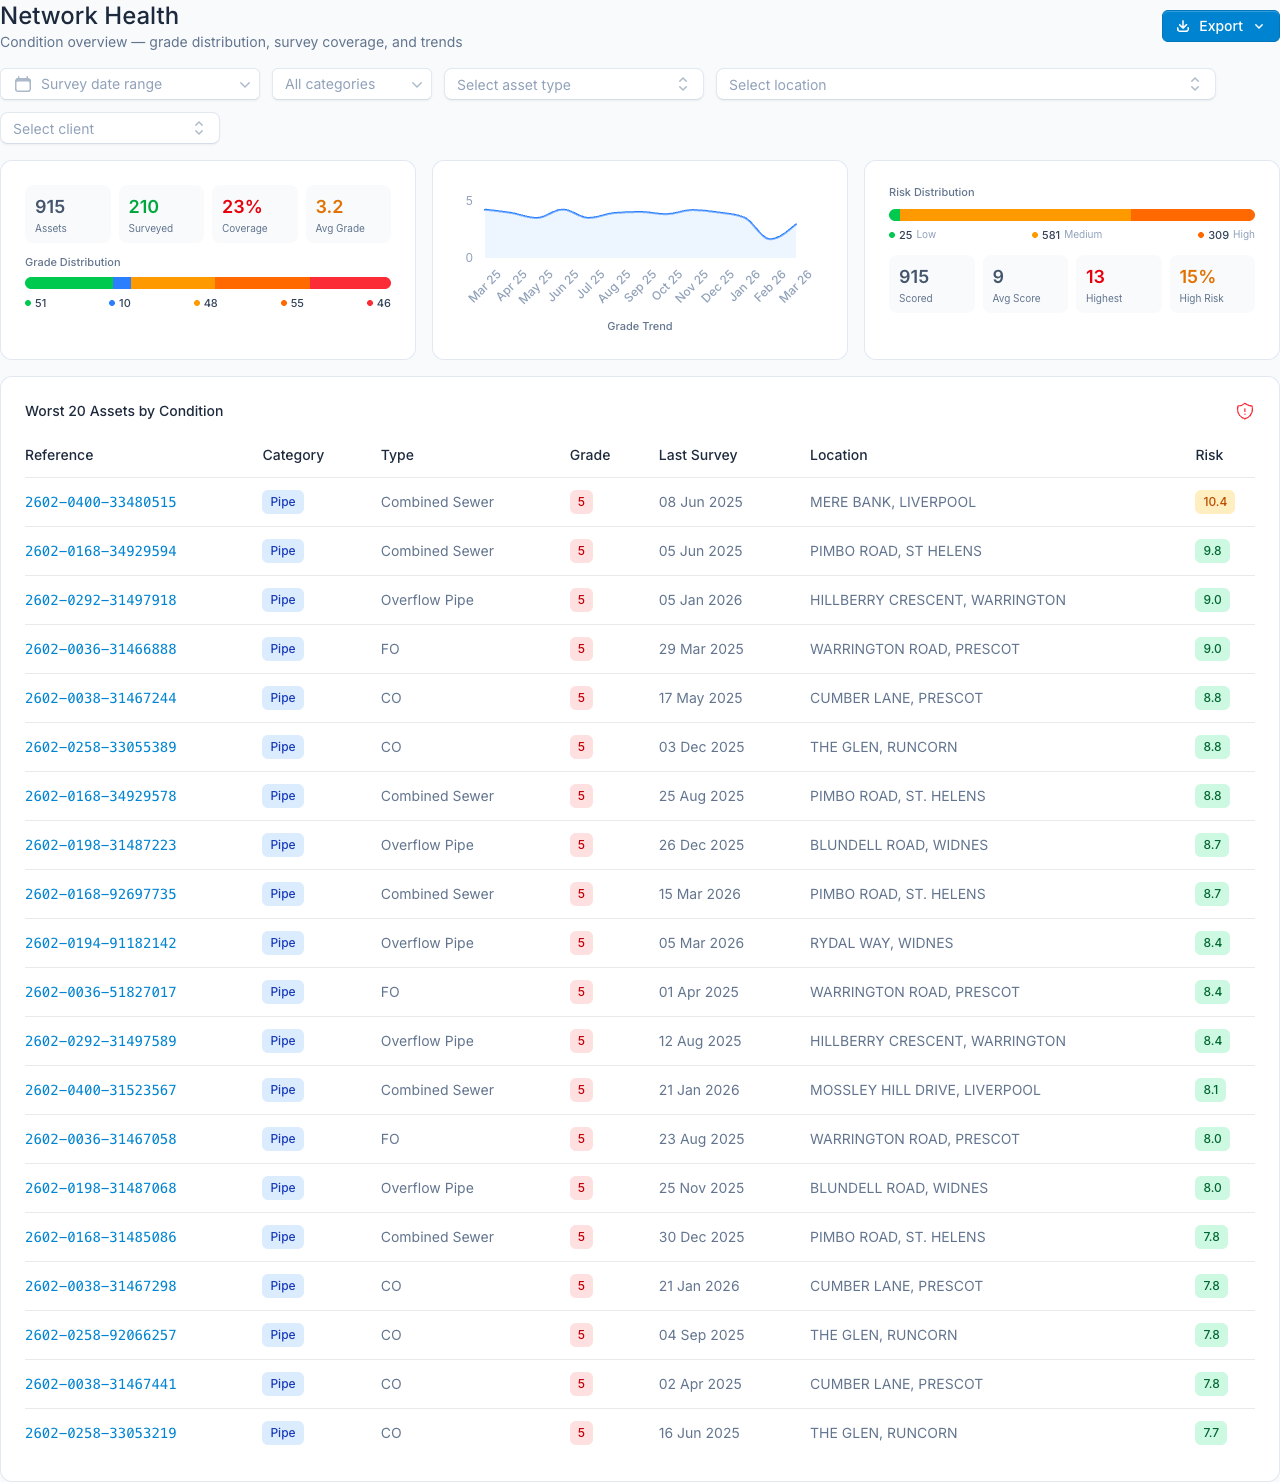Click the Export button
This screenshot has height=1482, width=1280.
[1221, 26]
